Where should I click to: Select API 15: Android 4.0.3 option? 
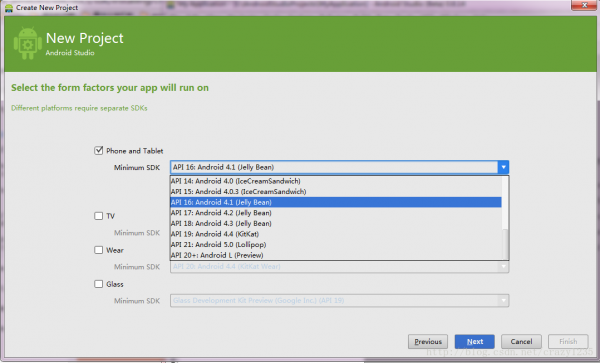pos(336,191)
